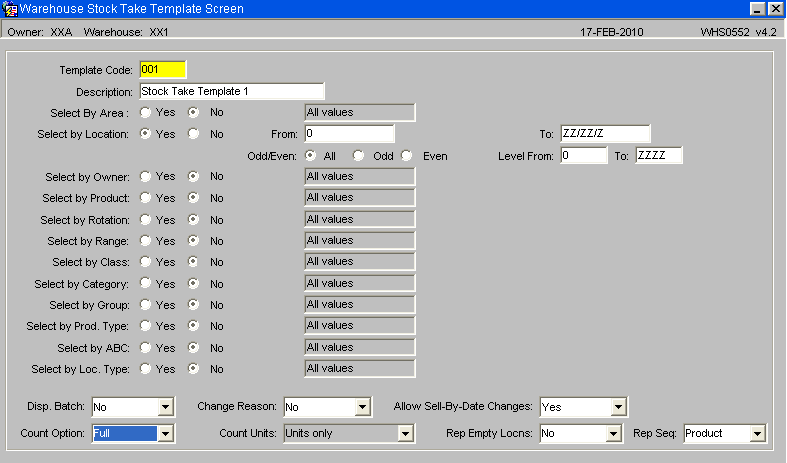
Task: Click the Select by Prod. Type values field
Action: click(360, 326)
